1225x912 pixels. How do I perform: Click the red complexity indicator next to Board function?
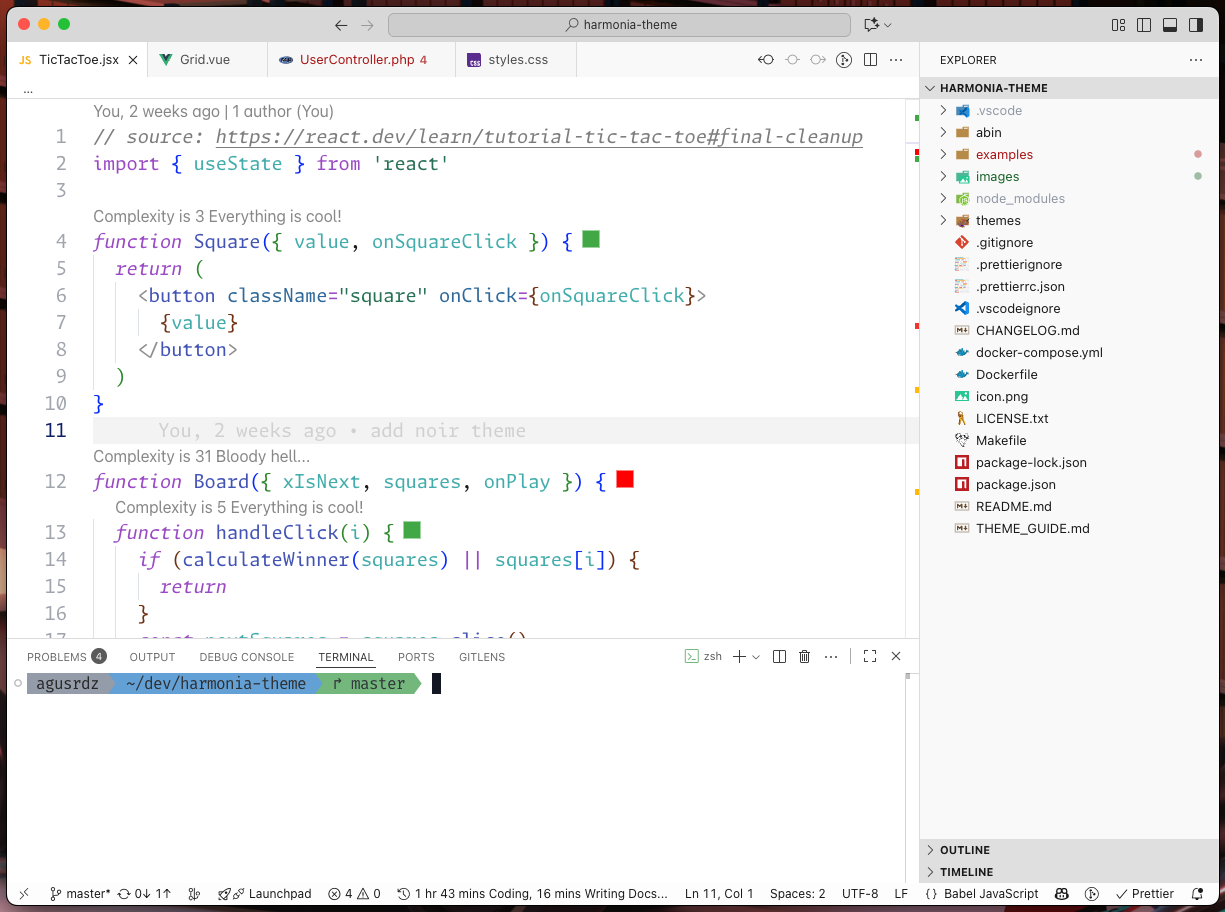click(x=624, y=479)
